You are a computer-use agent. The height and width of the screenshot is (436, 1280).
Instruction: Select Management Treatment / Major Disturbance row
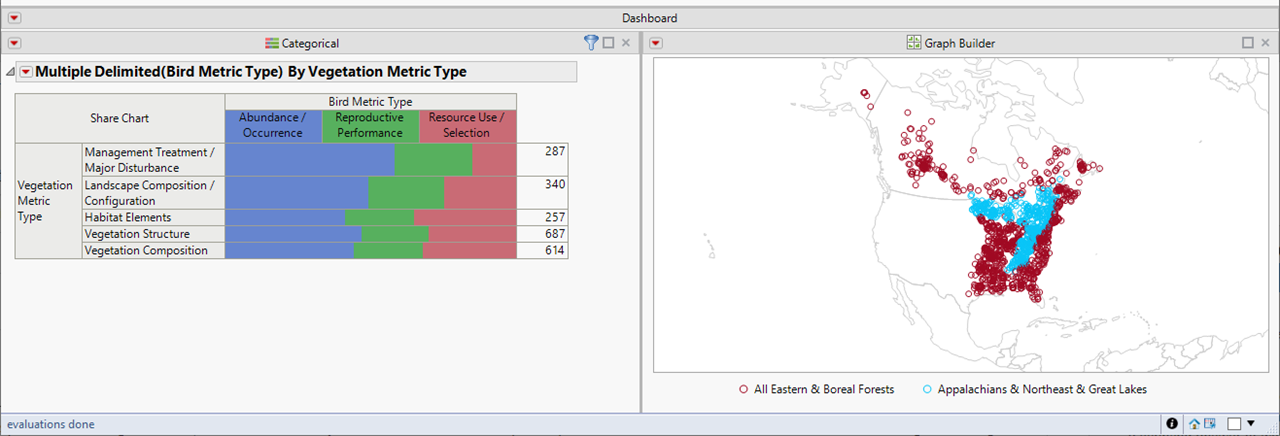click(153, 160)
